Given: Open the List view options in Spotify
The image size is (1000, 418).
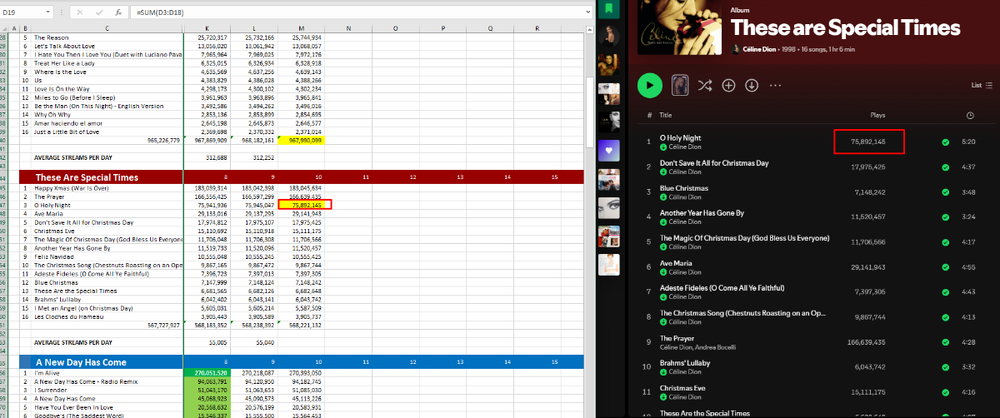Looking at the screenshot, I should tap(982, 86).
